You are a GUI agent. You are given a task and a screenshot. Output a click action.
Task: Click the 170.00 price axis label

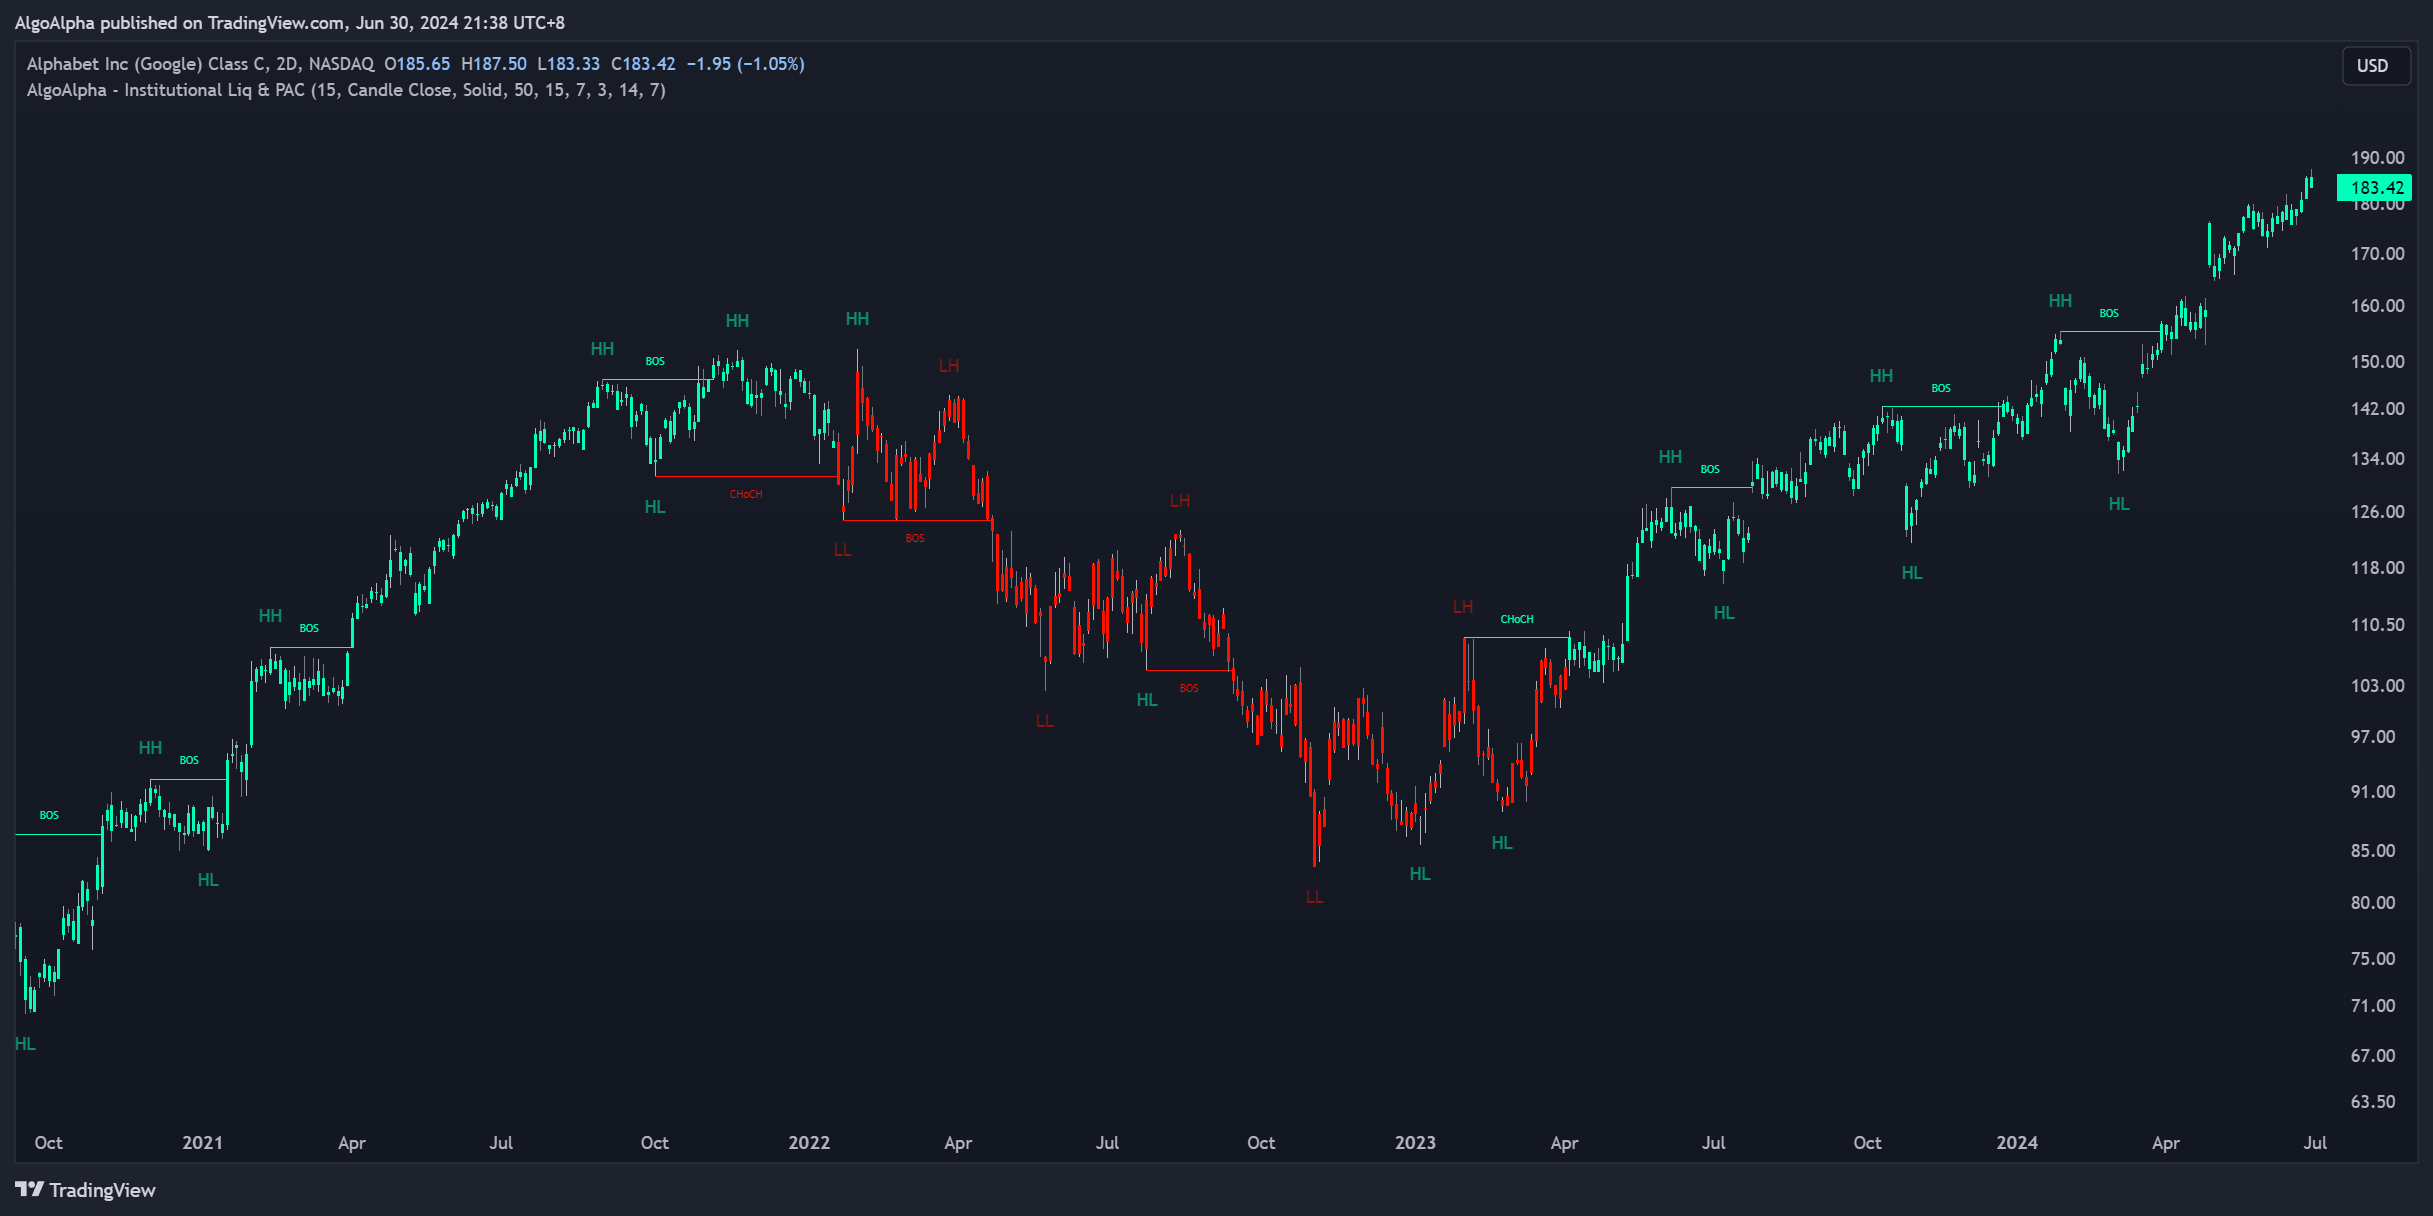[2377, 254]
